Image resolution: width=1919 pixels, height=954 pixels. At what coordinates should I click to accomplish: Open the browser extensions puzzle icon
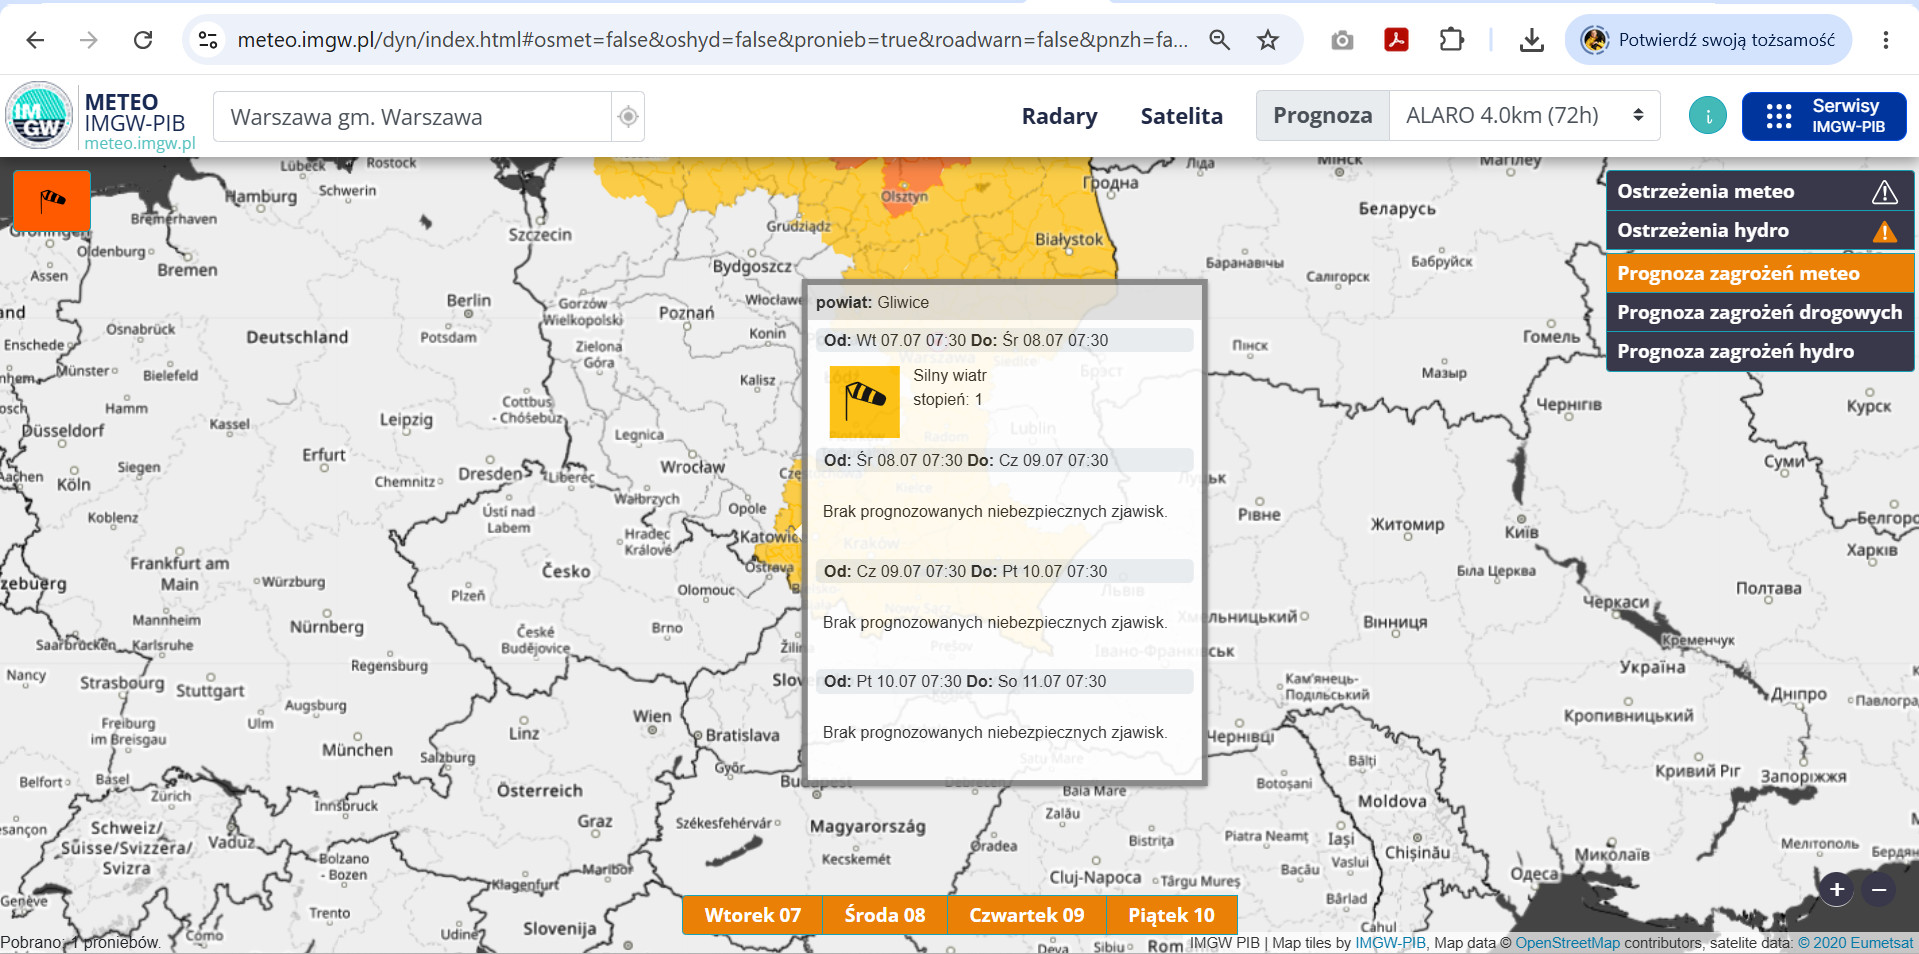[1451, 40]
